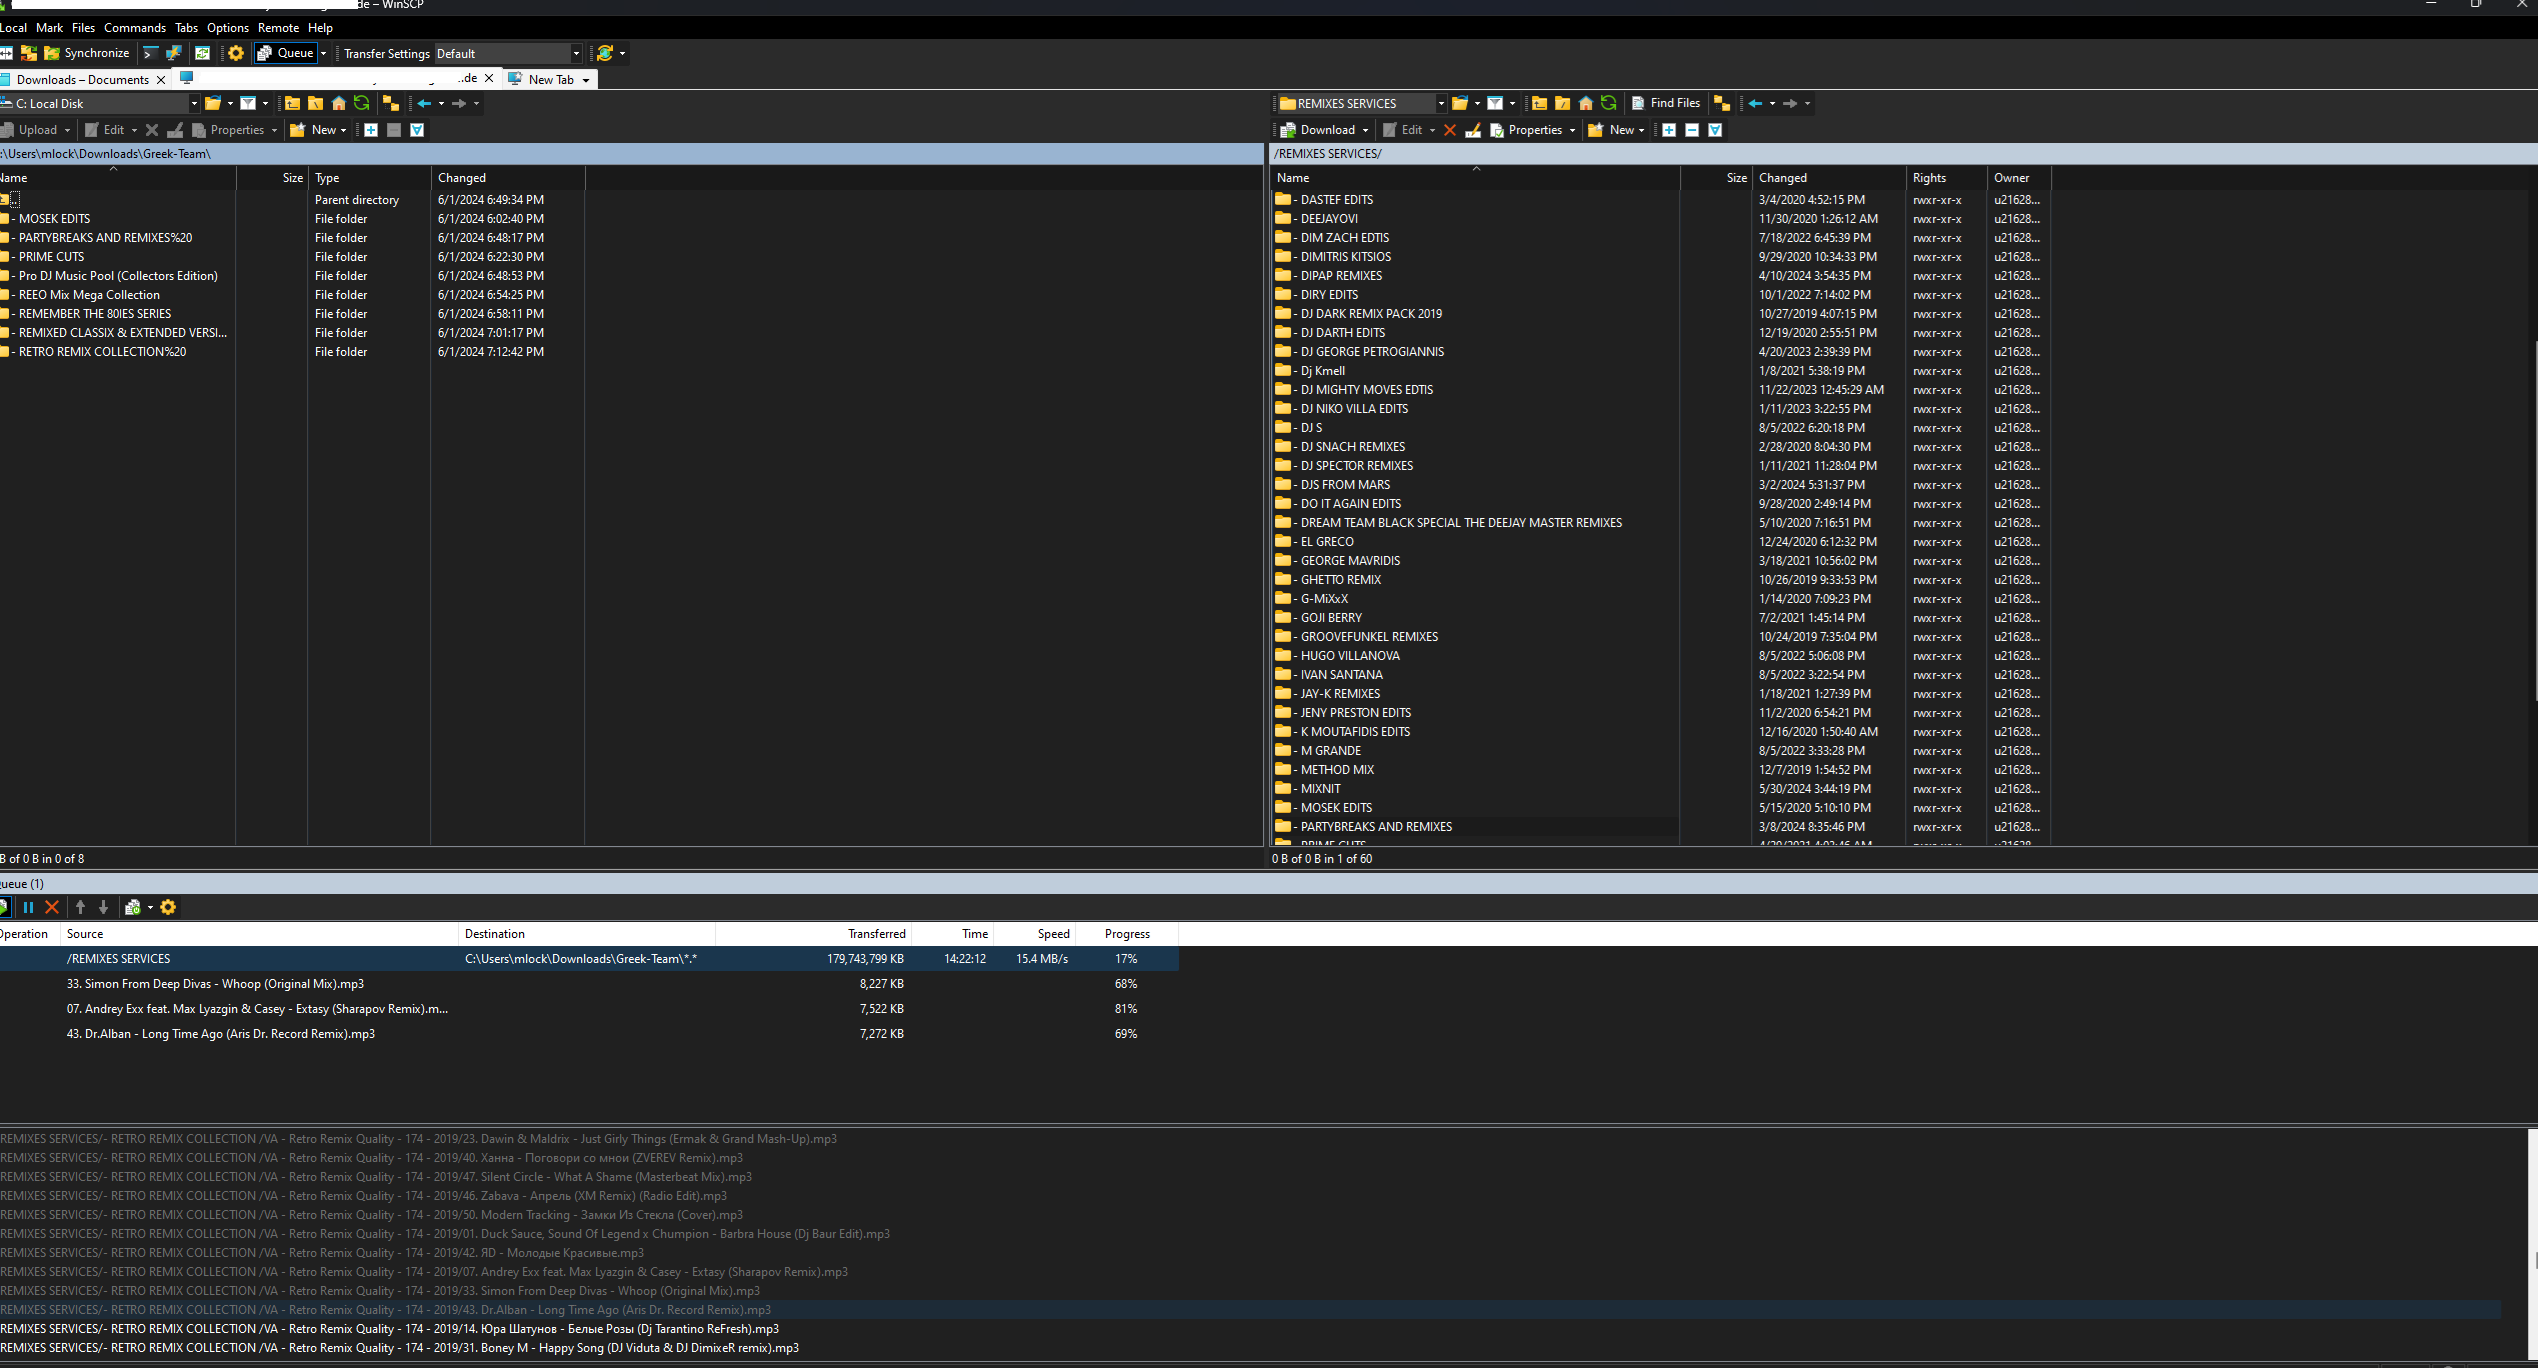This screenshot has height=1368, width=2538.
Task: Click the REMIXES SERVICES transfer progress bar
Action: [1126, 958]
